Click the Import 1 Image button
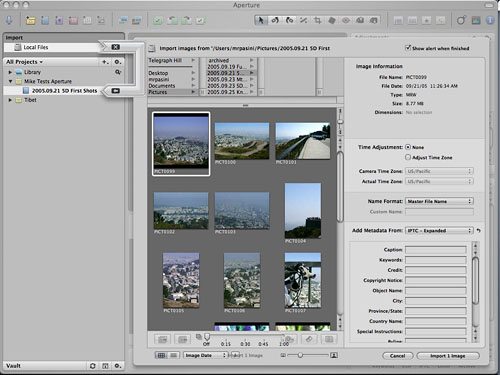The width and height of the screenshot is (500, 375). click(x=448, y=356)
